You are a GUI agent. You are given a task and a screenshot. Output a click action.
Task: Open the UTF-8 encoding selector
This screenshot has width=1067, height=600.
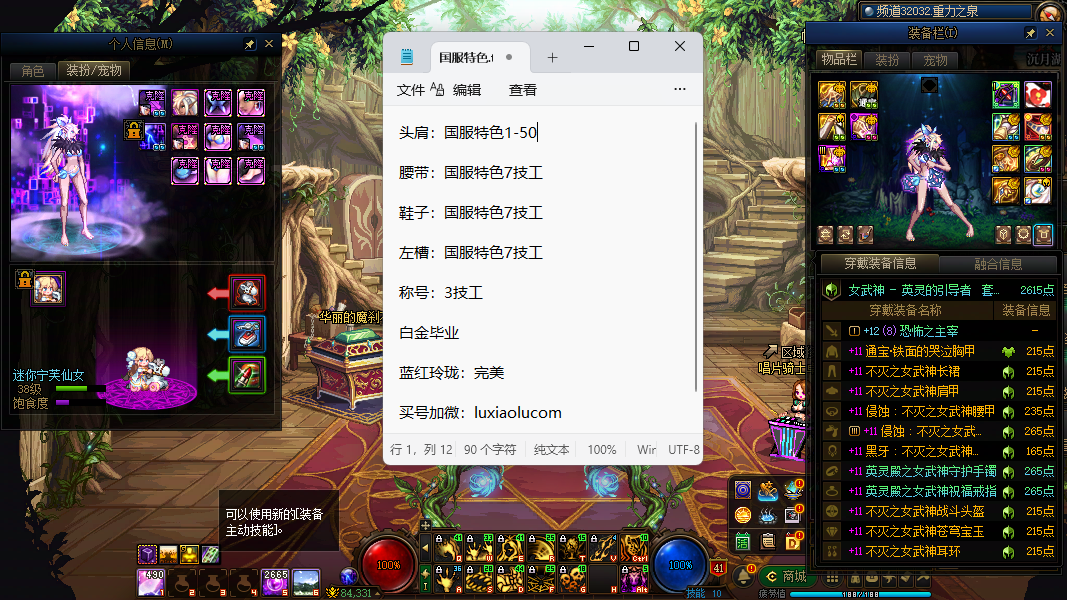(x=684, y=450)
